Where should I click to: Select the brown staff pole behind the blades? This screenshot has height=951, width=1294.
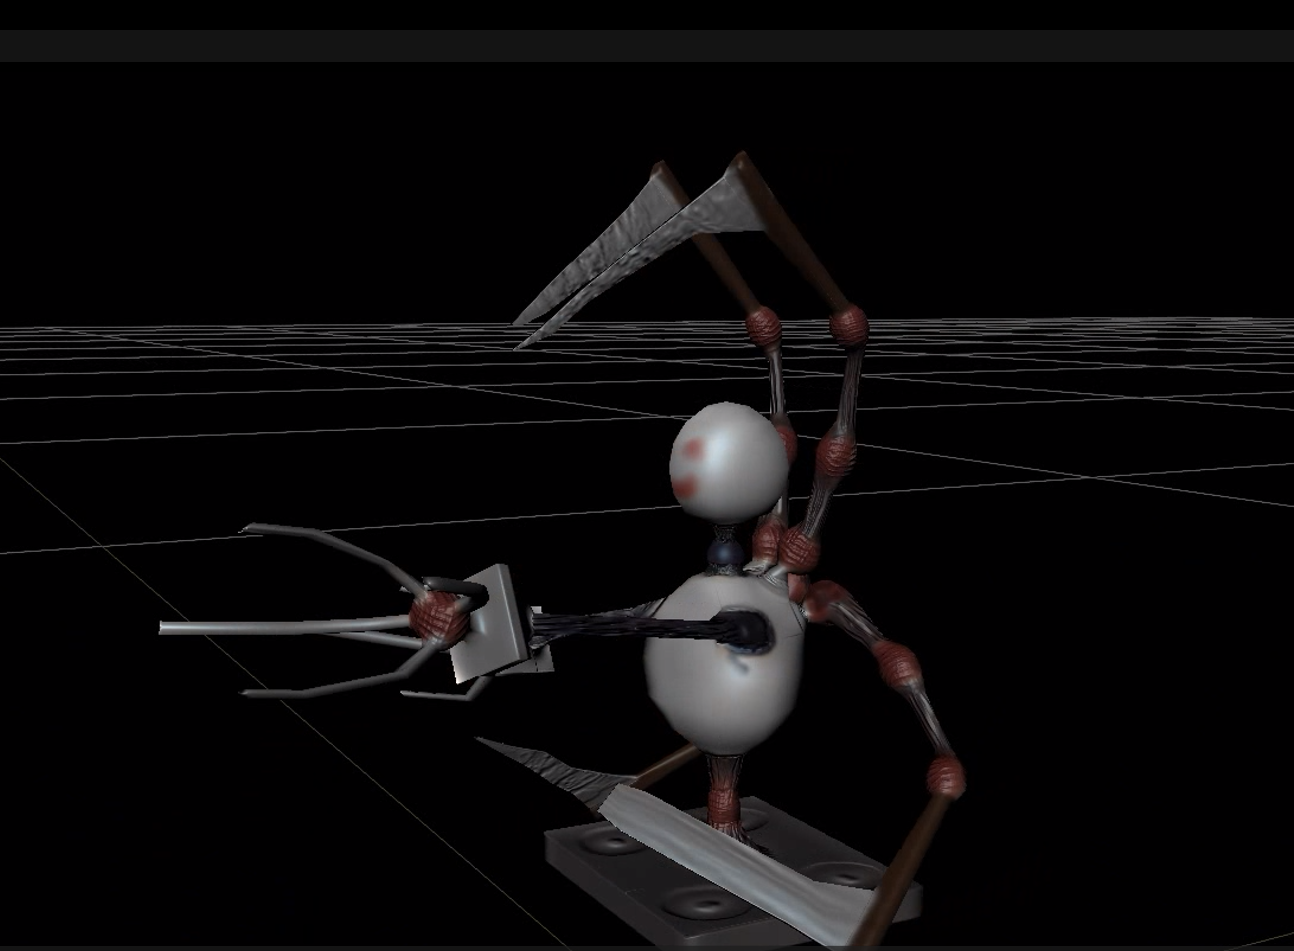pyautogui.click(x=790, y=250)
